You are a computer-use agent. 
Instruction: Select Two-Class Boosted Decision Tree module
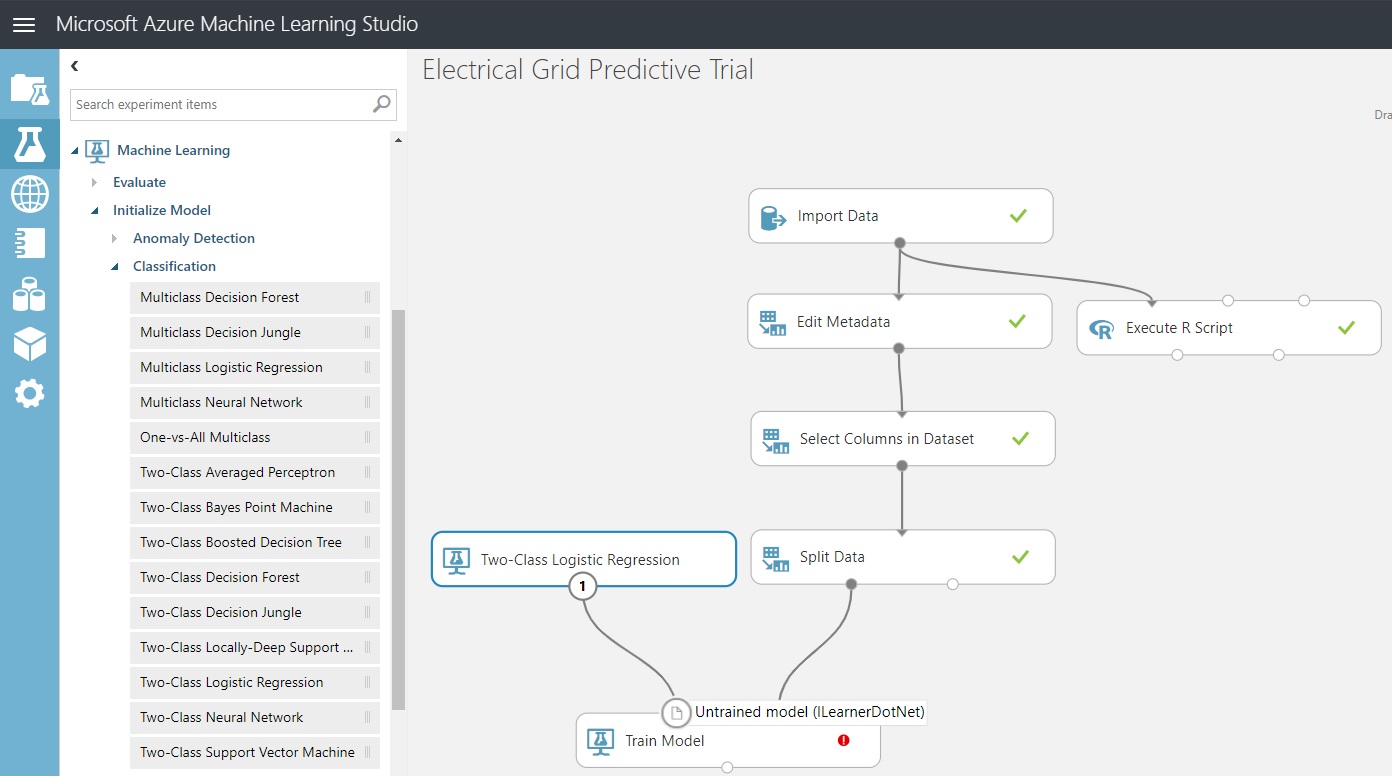(x=255, y=542)
